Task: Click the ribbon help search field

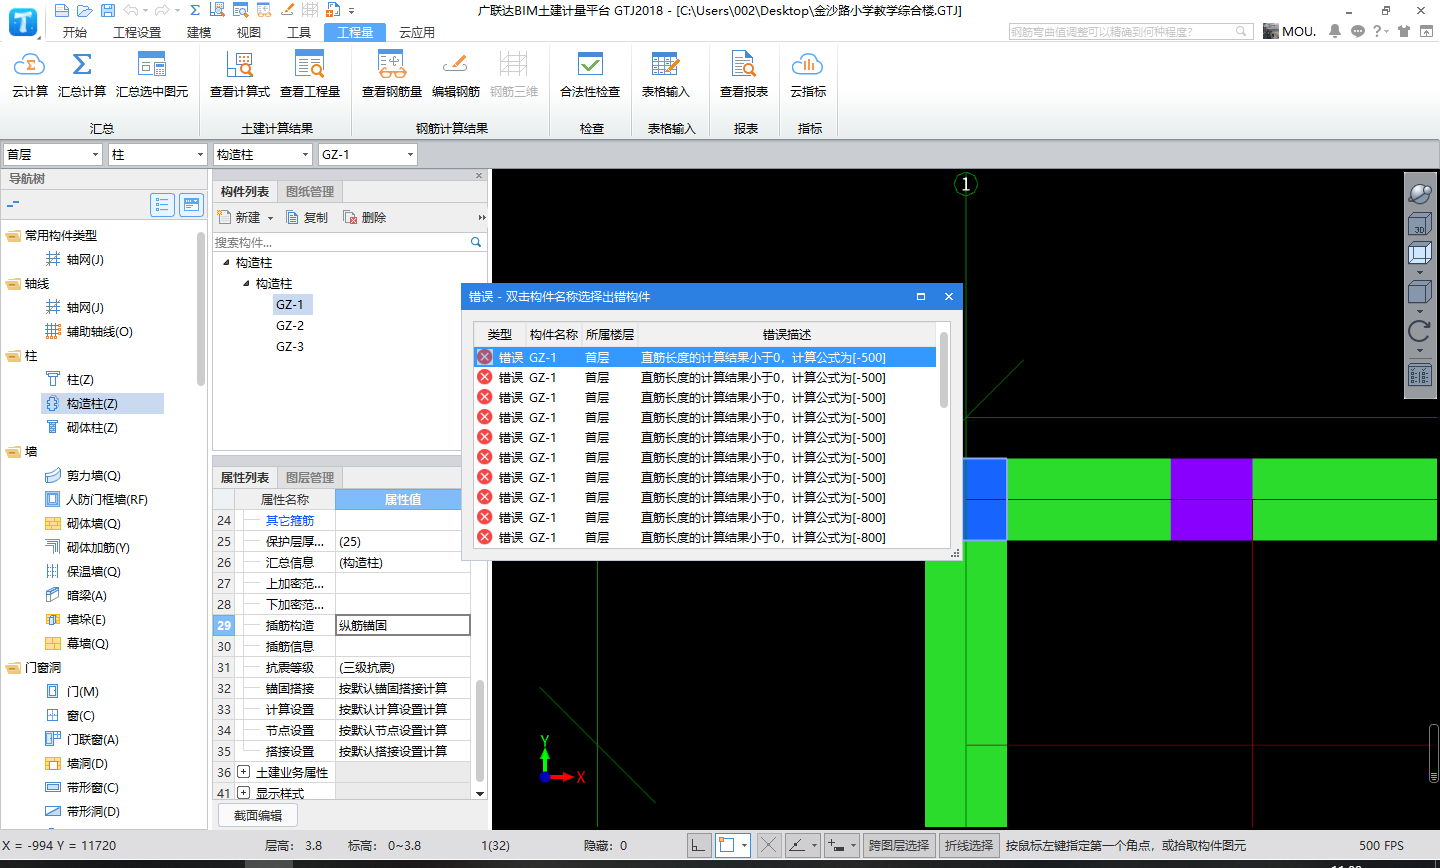Action: click(1131, 32)
